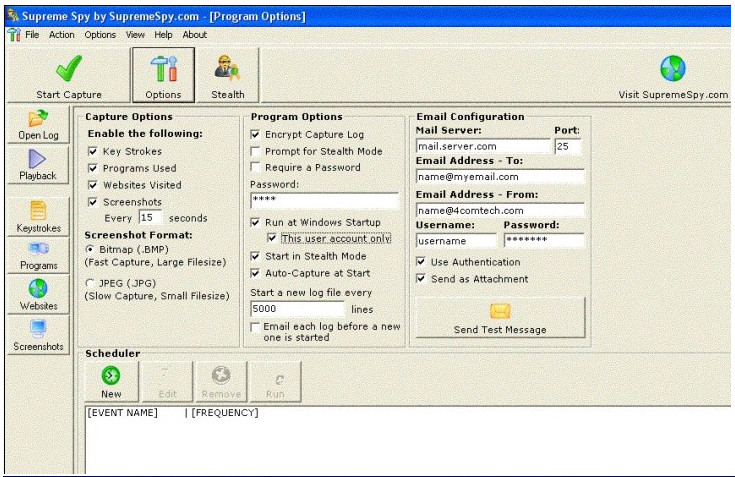Click the Run scheduler button
735x477 pixels.
(275, 382)
